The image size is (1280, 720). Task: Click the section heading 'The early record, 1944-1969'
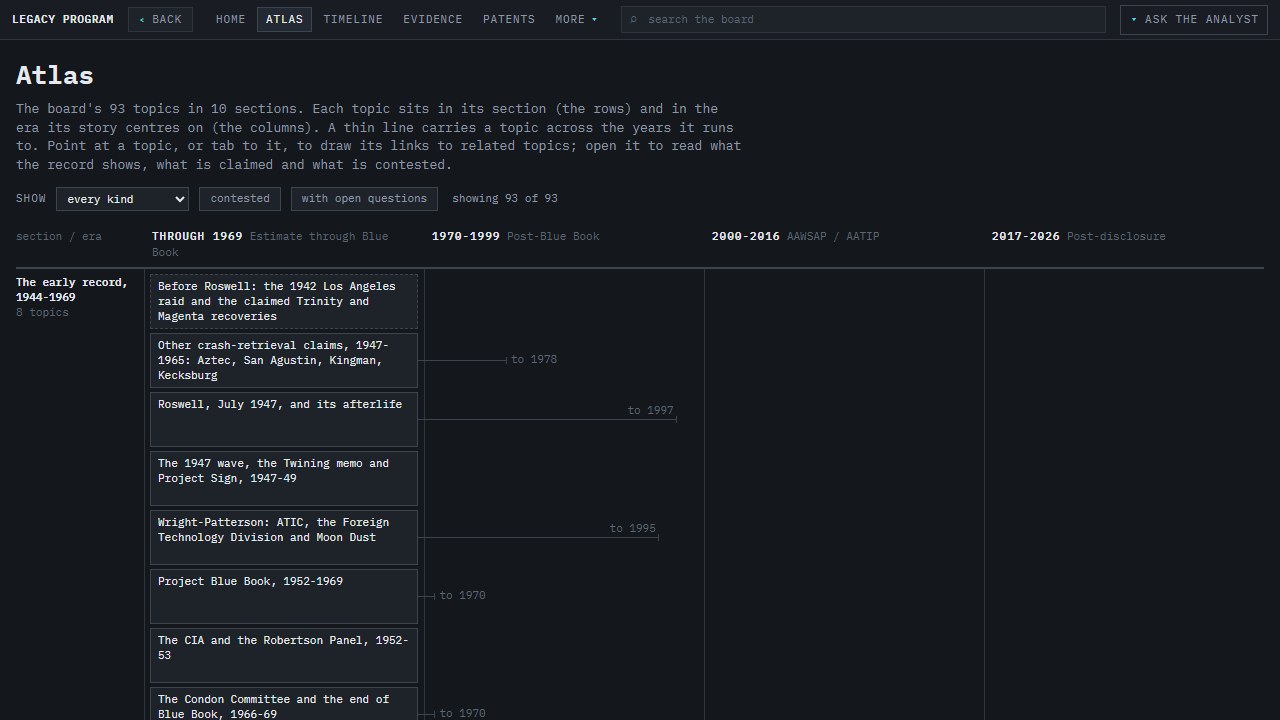[72, 289]
